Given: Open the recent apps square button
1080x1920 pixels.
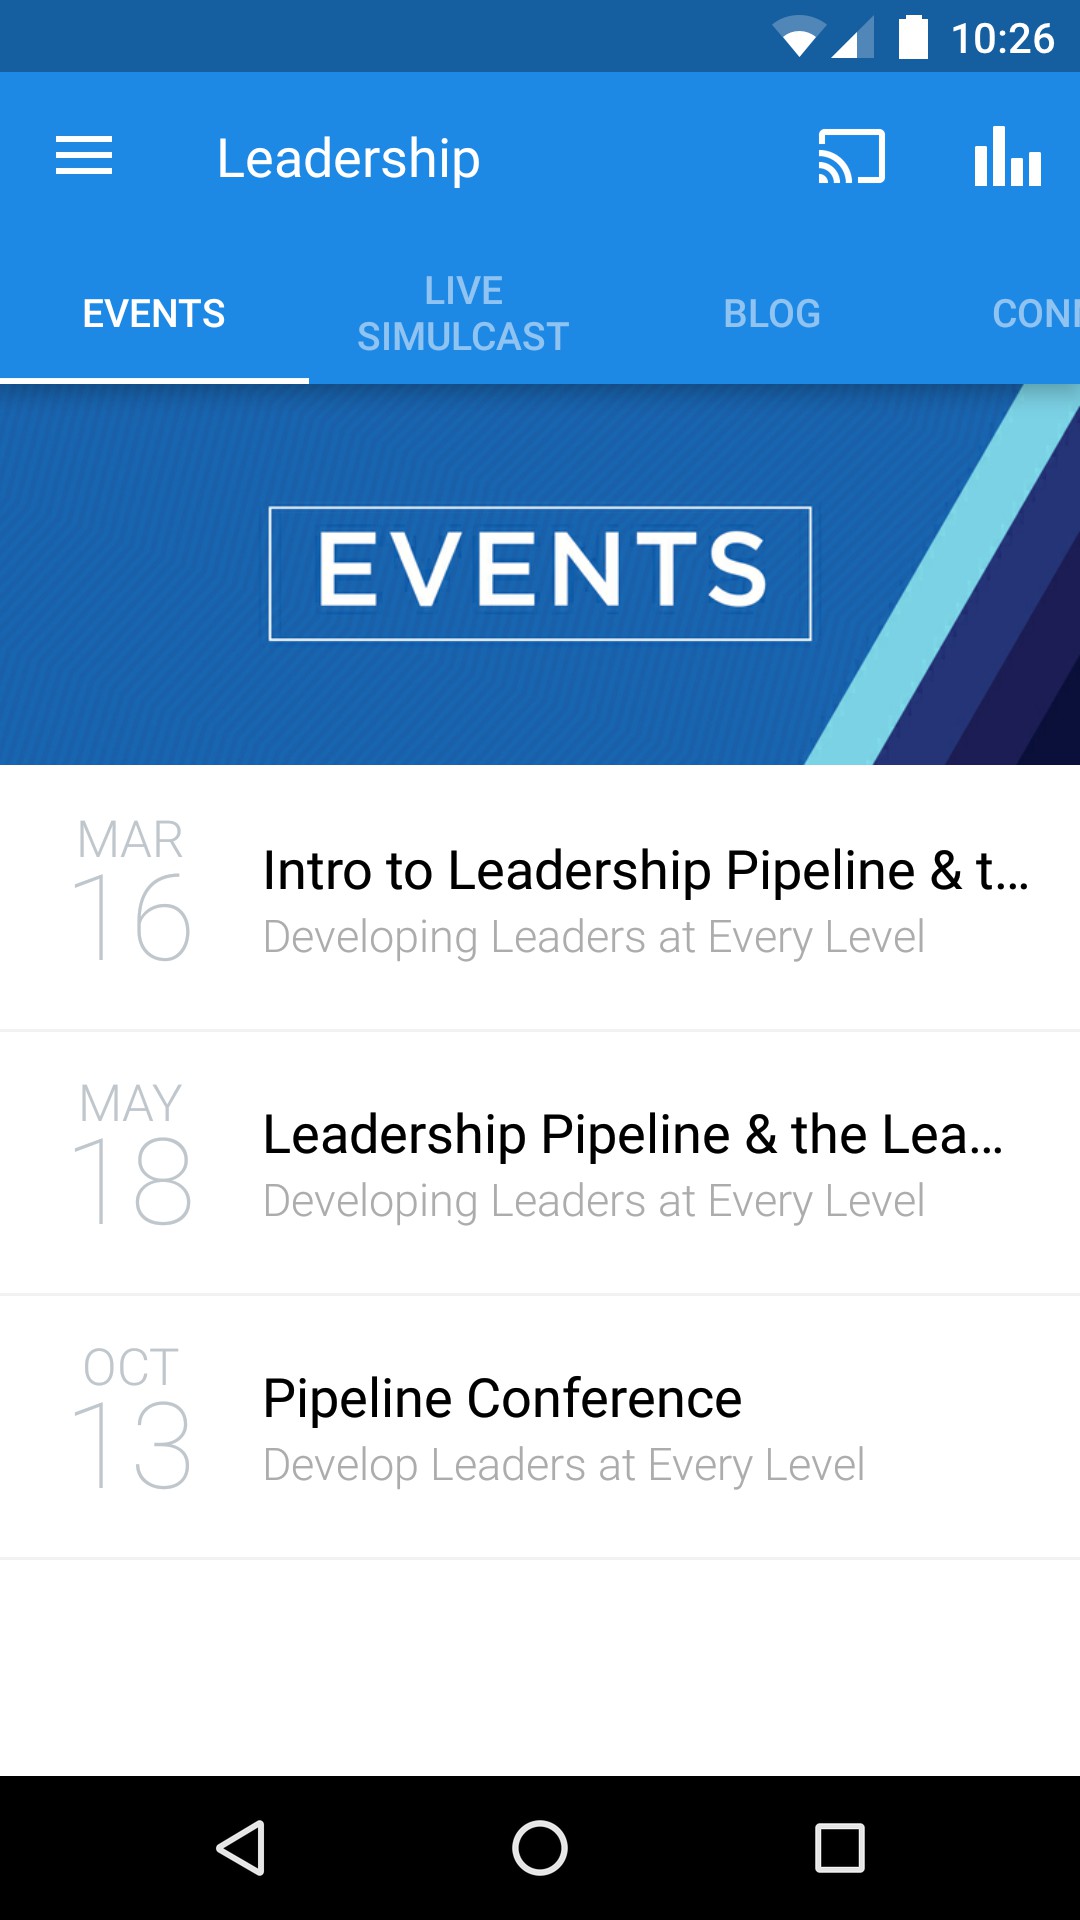Looking at the screenshot, I should pyautogui.click(x=839, y=1847).
